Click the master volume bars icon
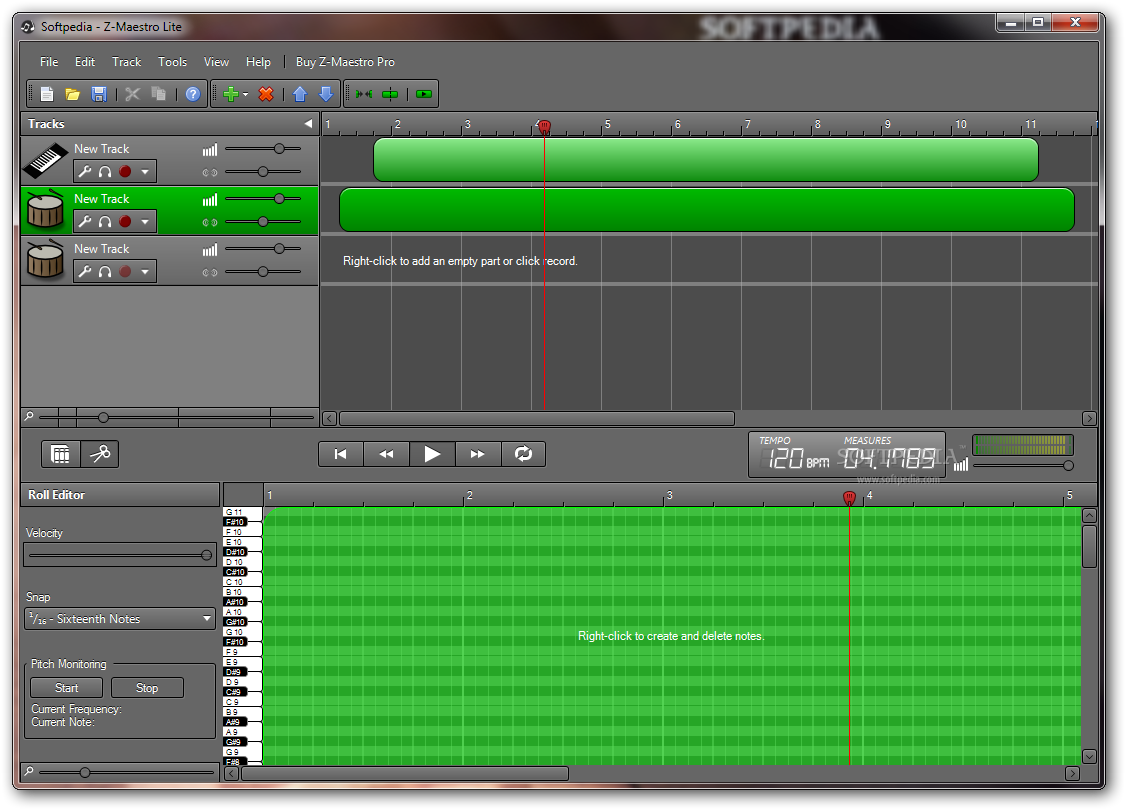1126x810 pixels. (961, 465)
